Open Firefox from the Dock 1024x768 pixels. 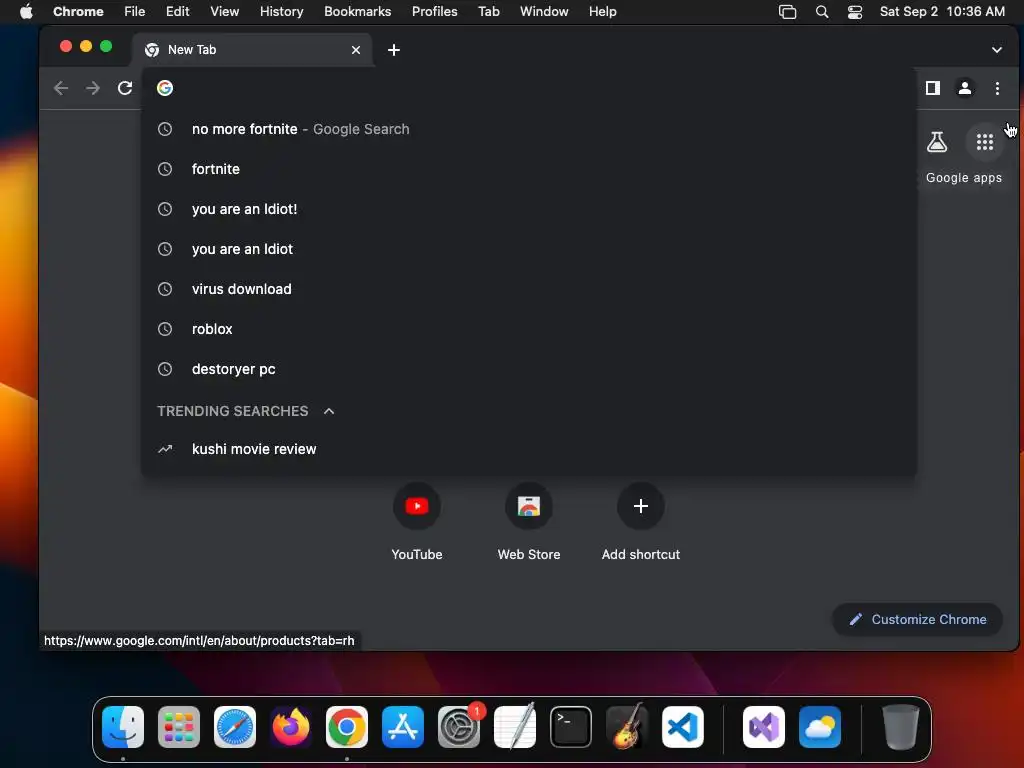pos(291,727)
